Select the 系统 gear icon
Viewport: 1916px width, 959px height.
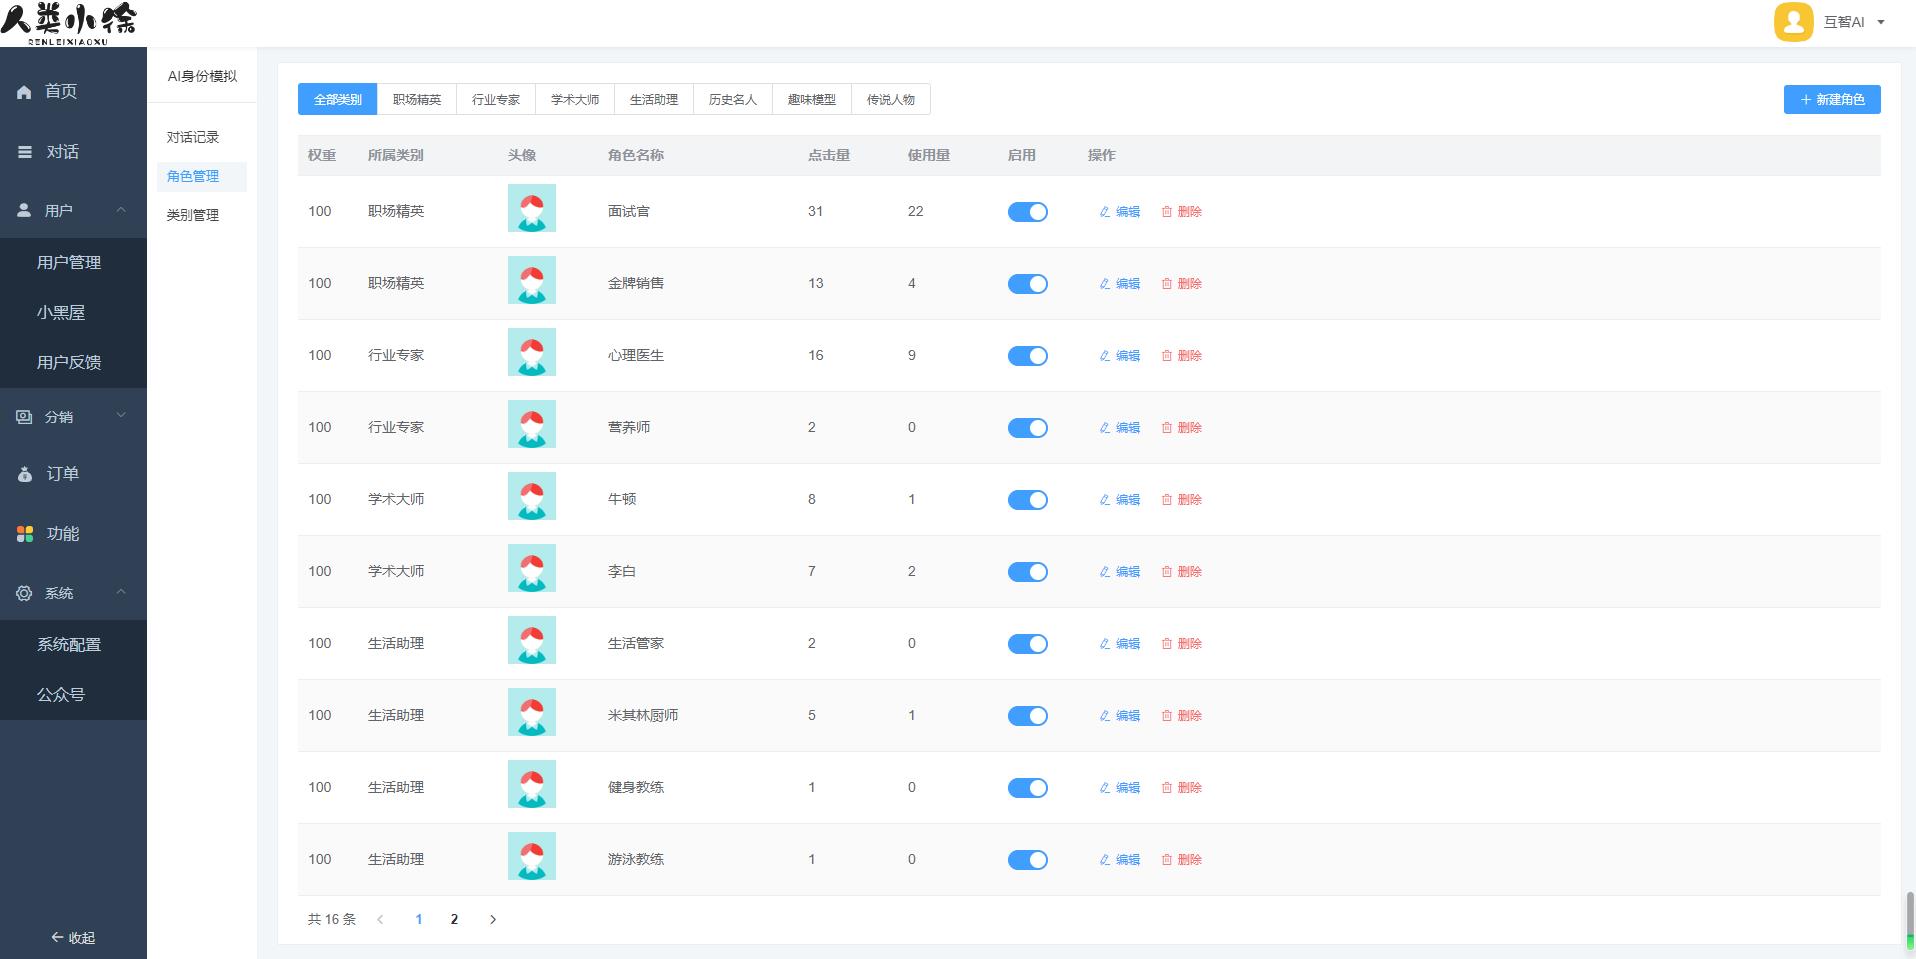24,593
